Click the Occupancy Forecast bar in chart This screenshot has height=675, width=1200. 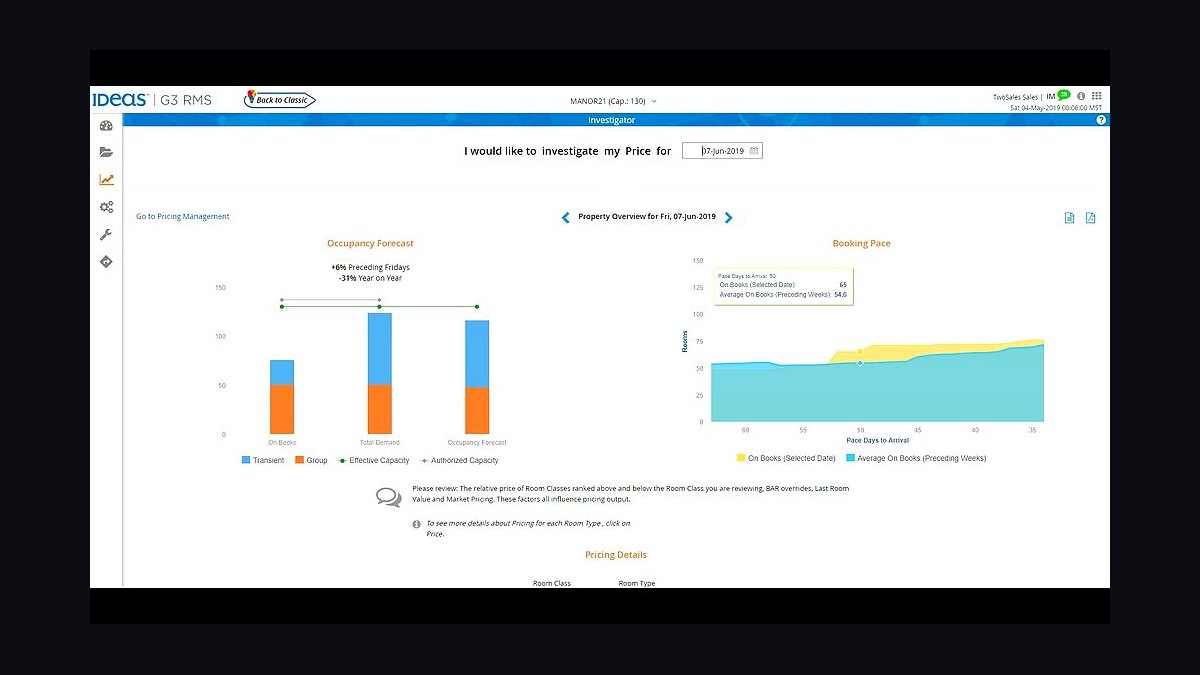coord(477,377)
